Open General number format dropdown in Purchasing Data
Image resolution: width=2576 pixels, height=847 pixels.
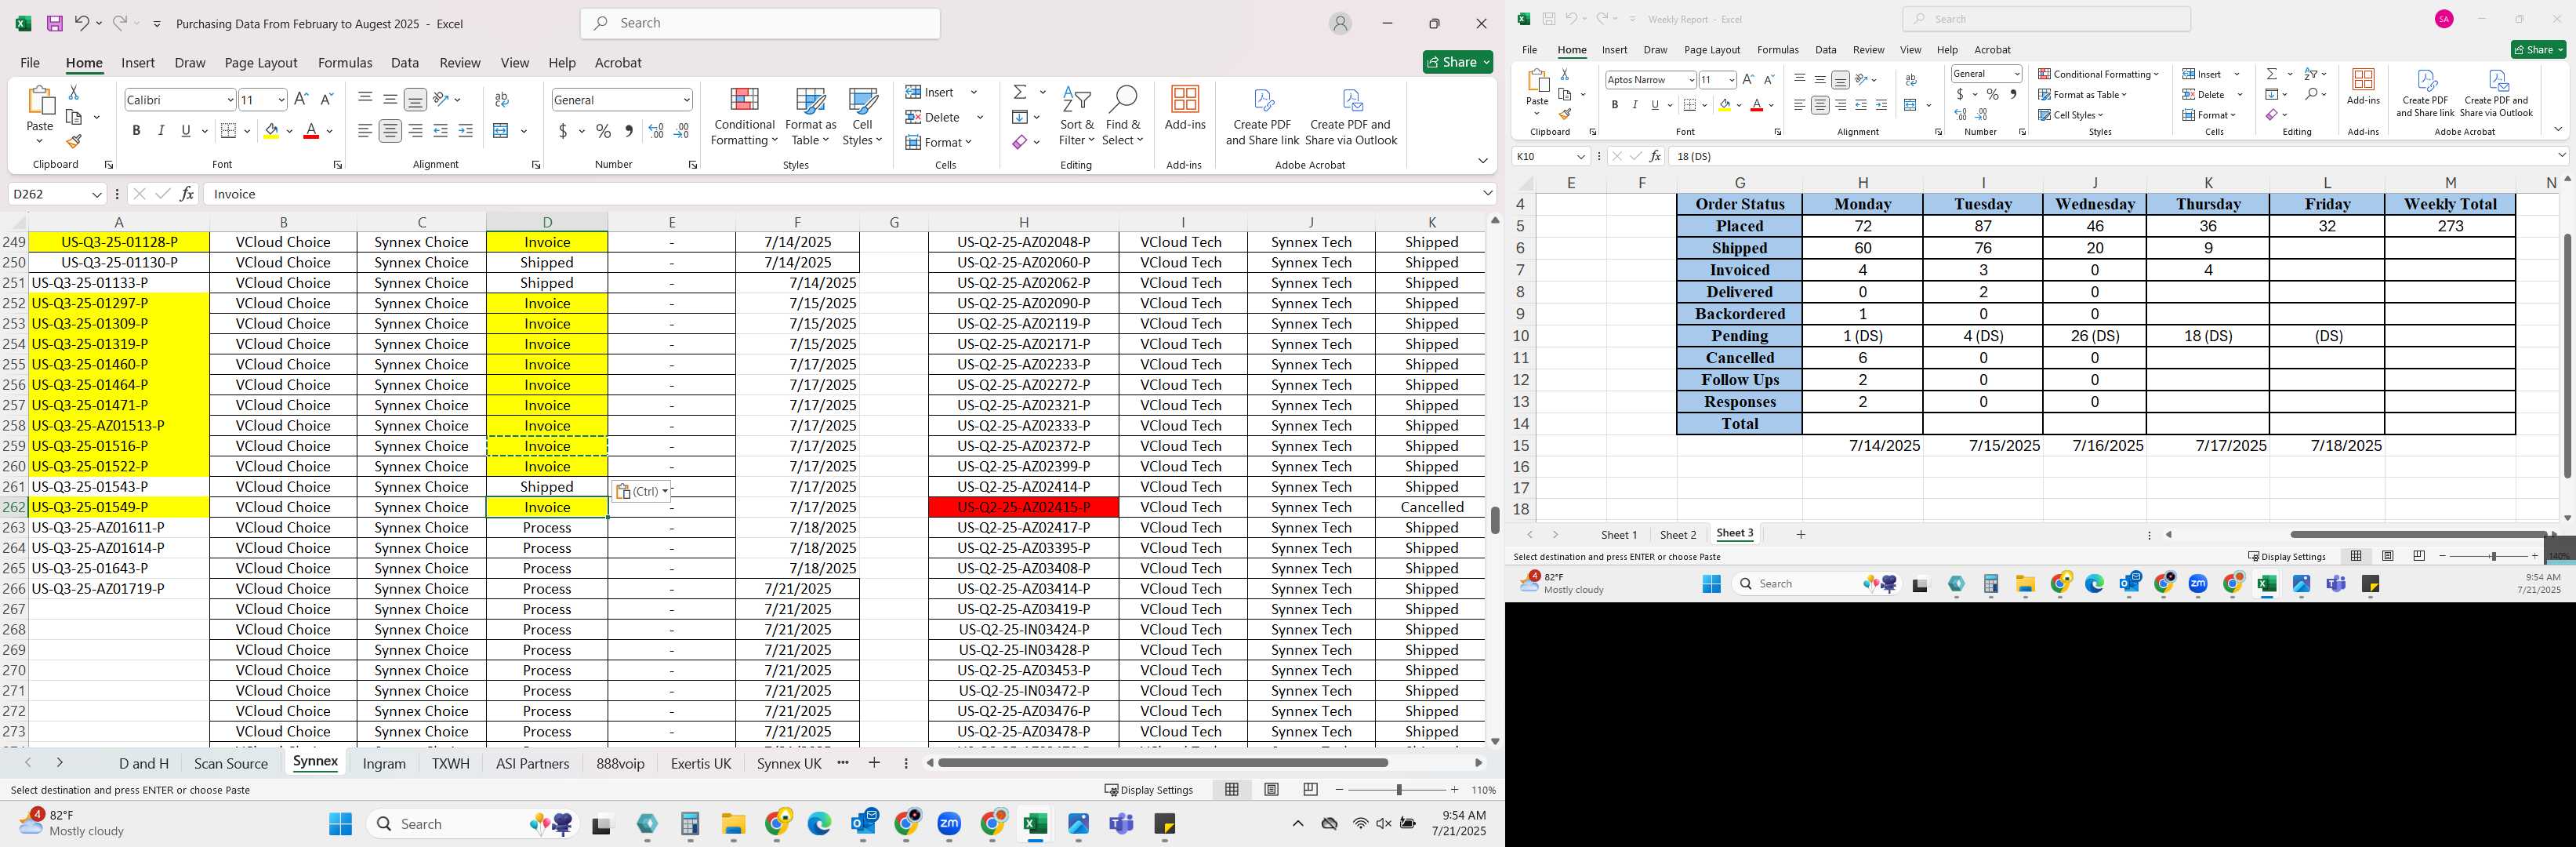tap(686, 99)
